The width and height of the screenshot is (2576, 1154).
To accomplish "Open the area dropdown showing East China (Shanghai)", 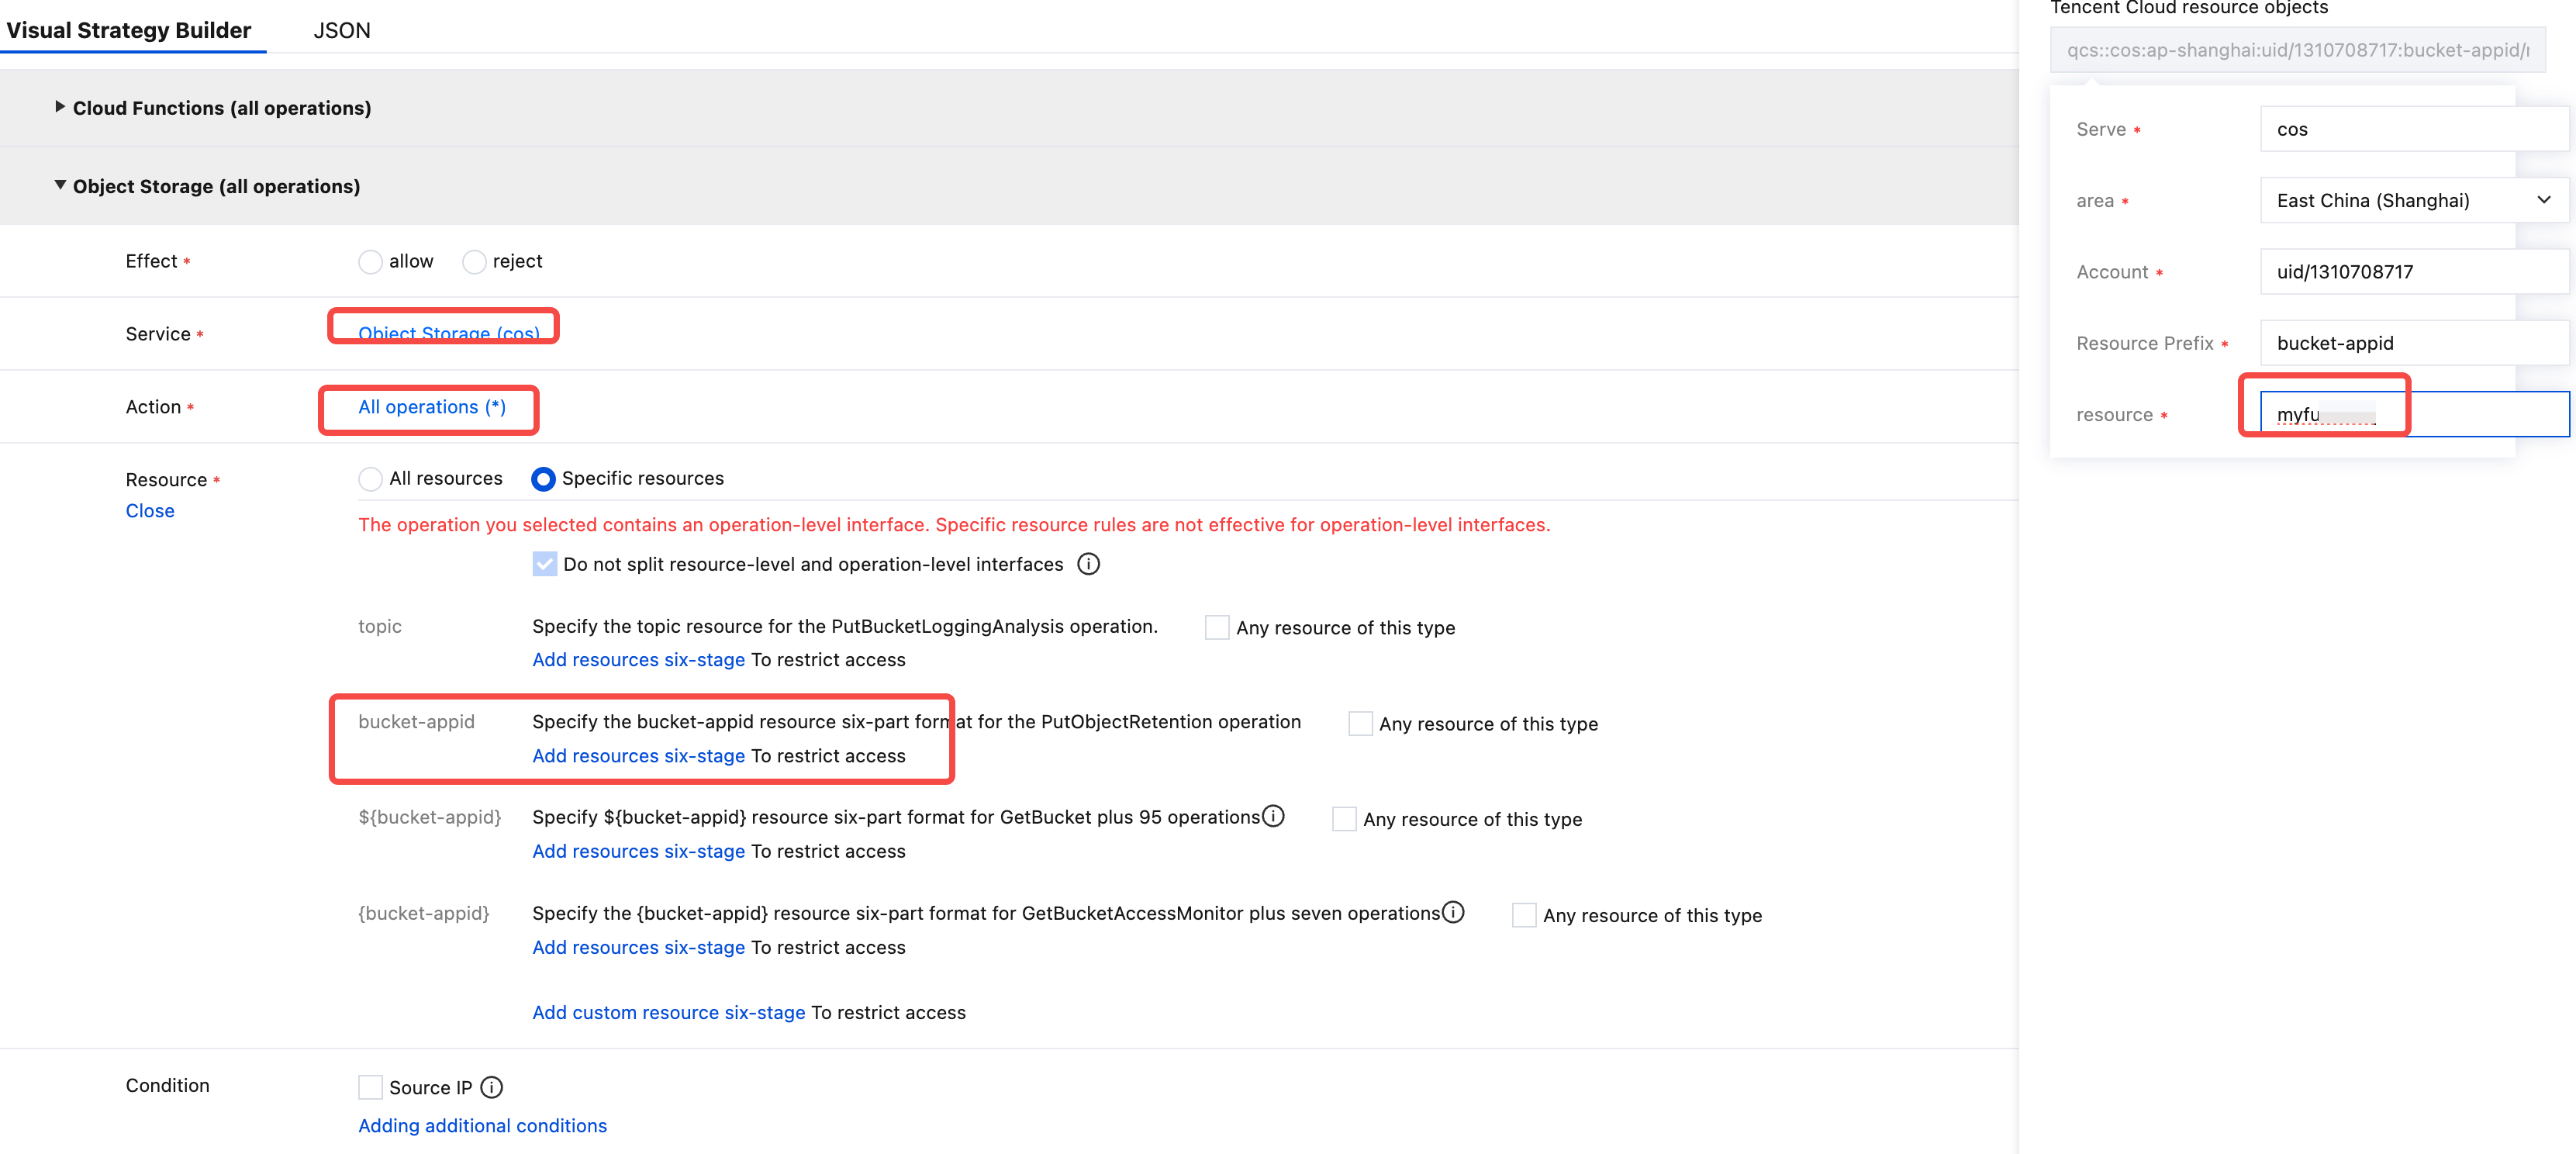I will [2412, 200].
